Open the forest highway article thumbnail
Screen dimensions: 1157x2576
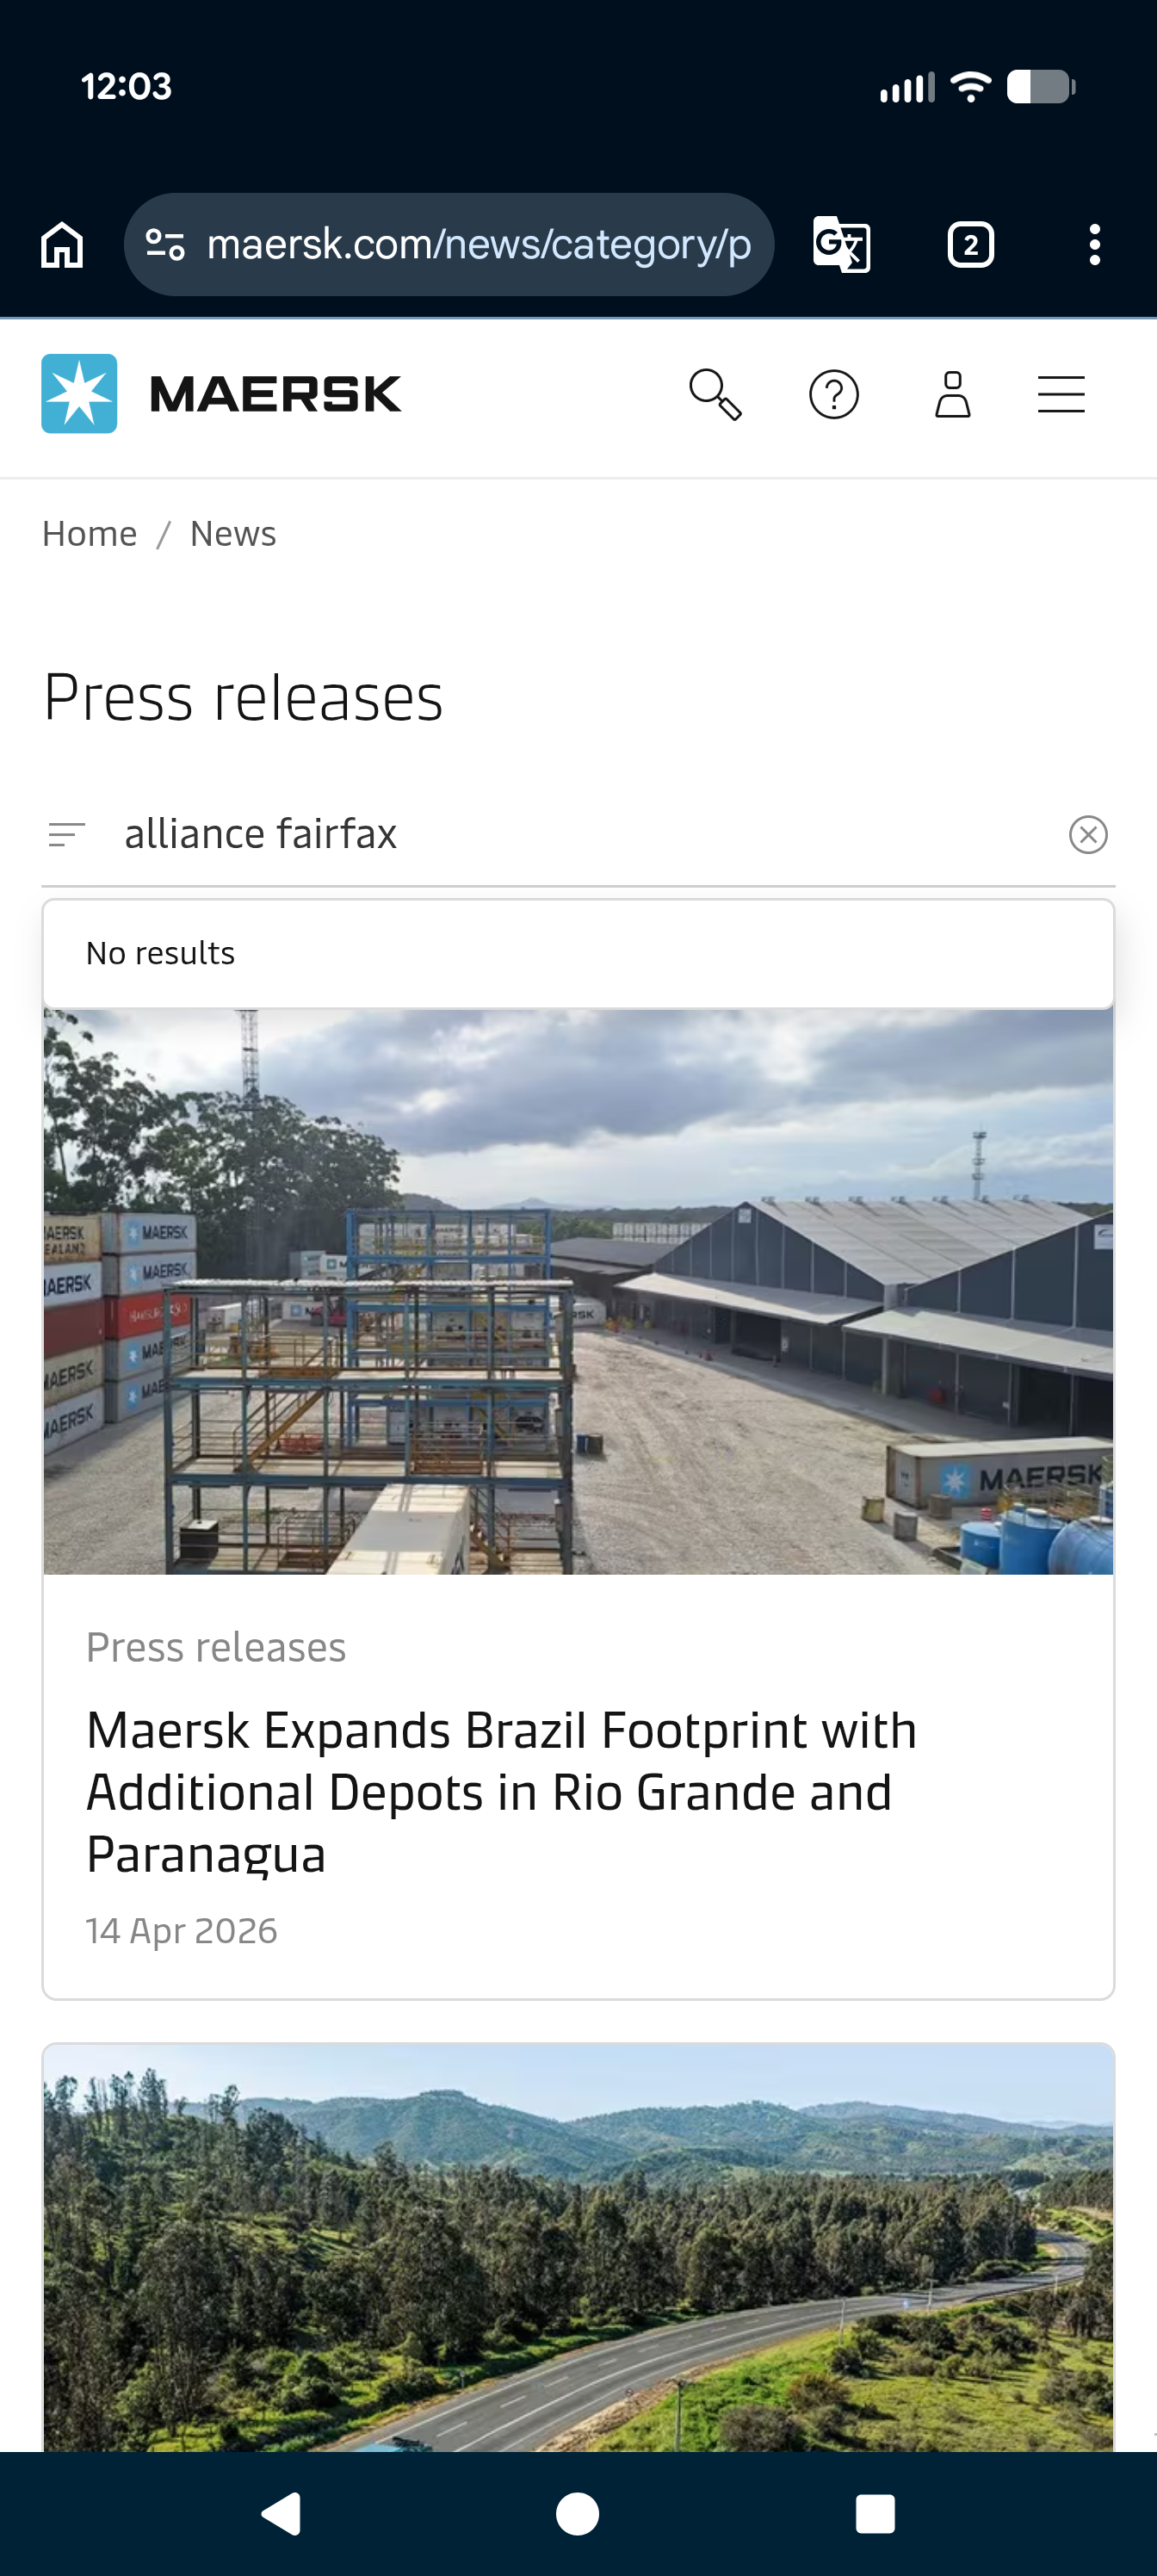coord(578,2247)
